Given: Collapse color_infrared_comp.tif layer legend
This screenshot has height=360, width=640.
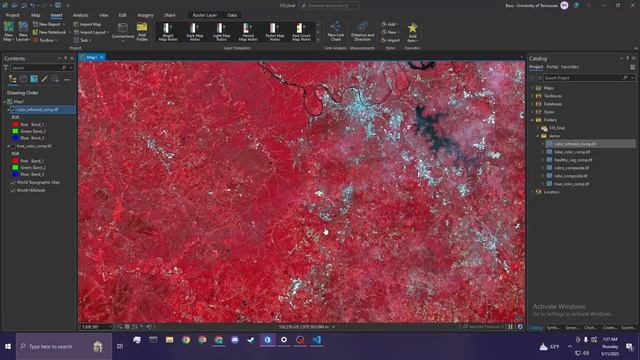Looking at the screenshot, I should (x=8, y=110).
